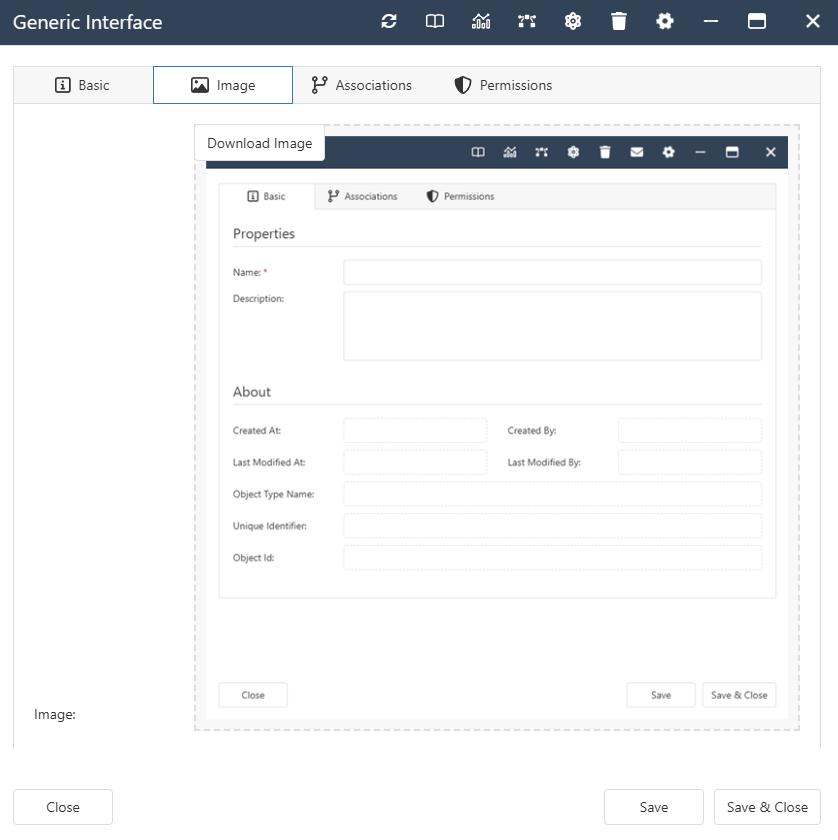Click the envelope email icon in the inner toolbar
Image resolution: width=838 pixels, height=840 pixels.
pyautogui.click(x=637, y=152)
